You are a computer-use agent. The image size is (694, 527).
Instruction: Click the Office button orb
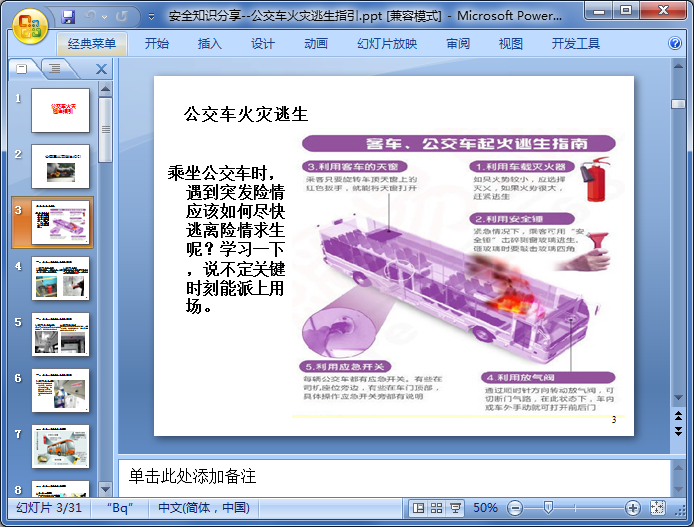pyautogui.click(x=30, y=27)
